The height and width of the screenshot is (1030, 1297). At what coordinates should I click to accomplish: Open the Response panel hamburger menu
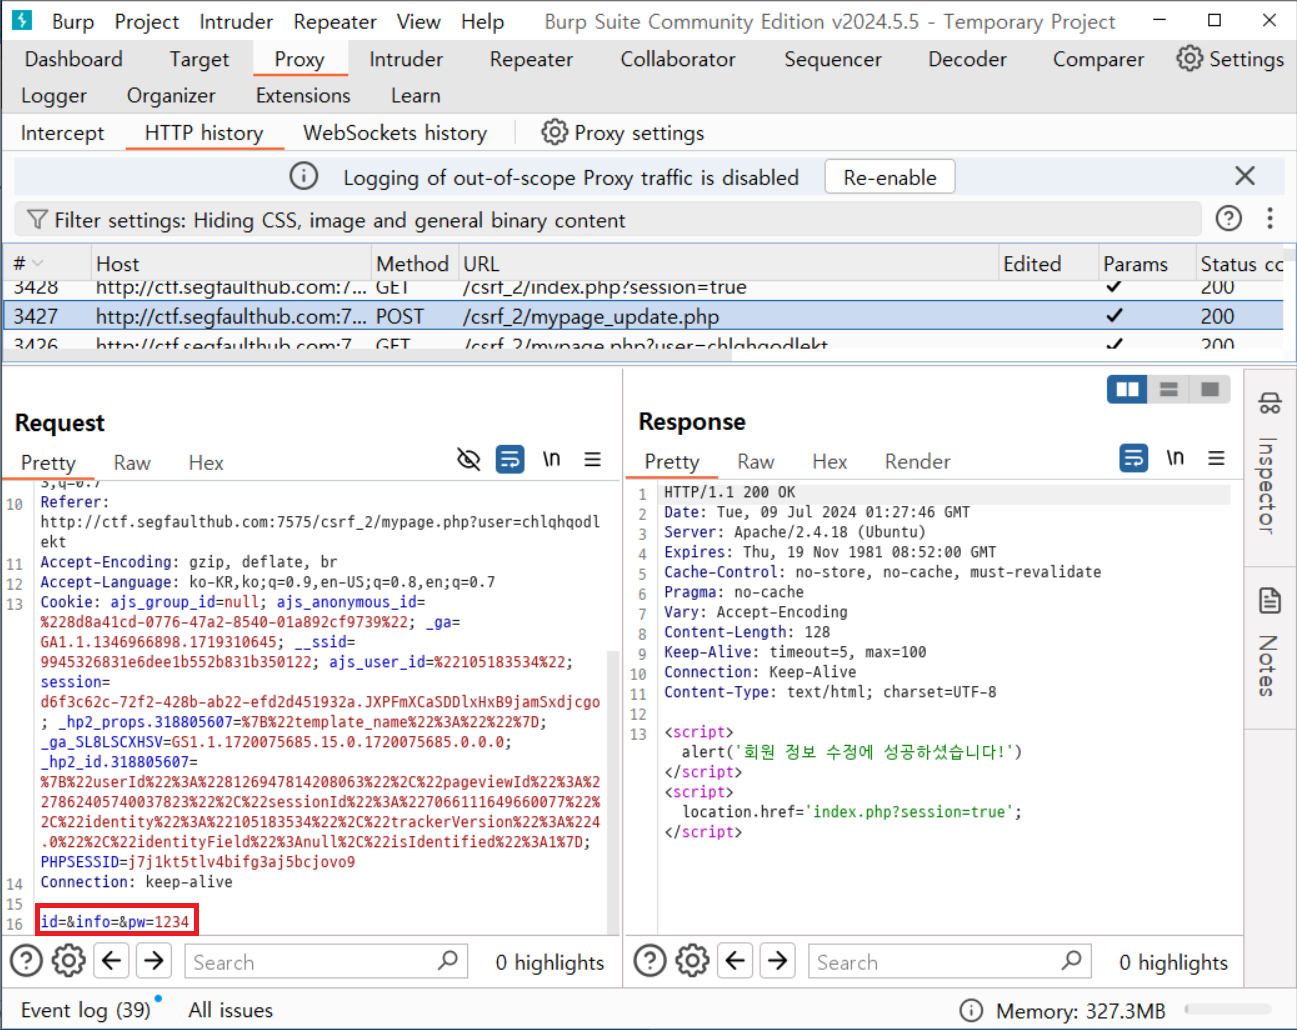(1216, 458)
